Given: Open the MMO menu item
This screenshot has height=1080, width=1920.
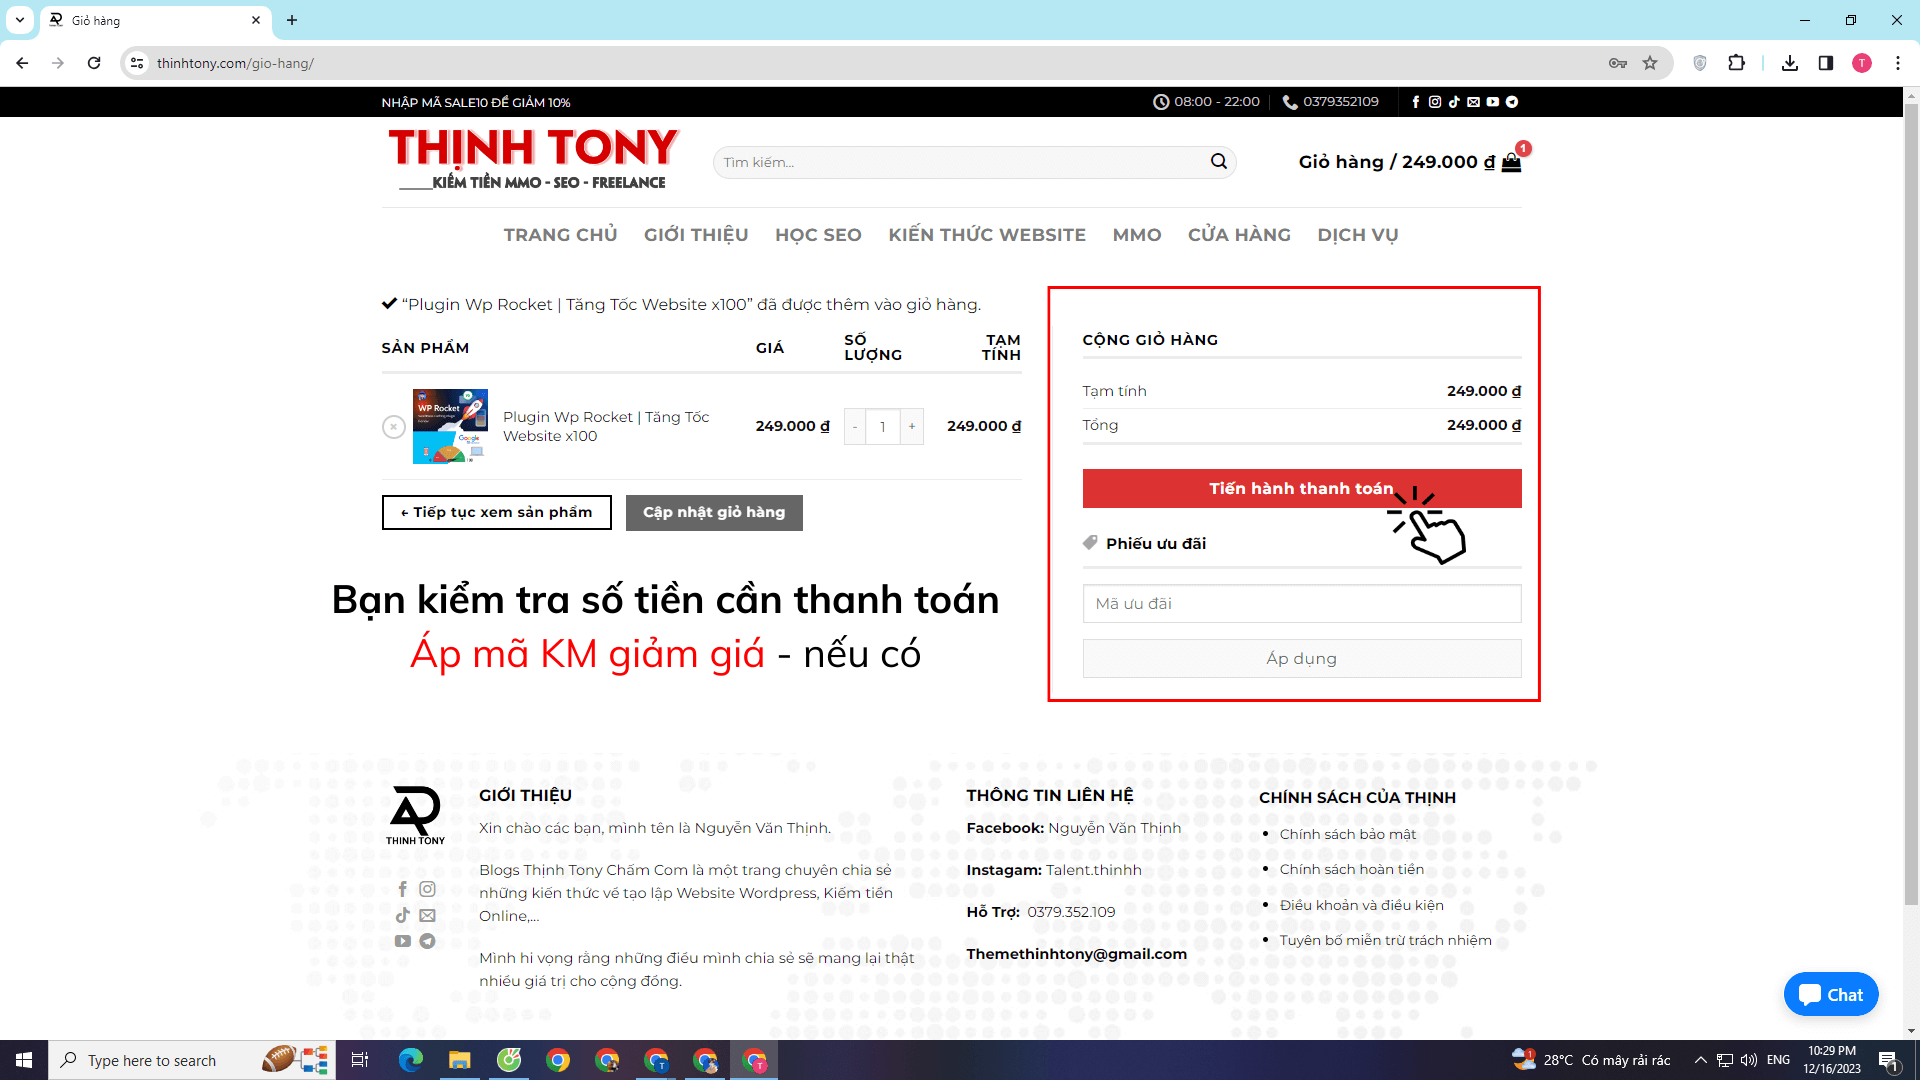Looking at the screenshot, I should pos(1136,234).
